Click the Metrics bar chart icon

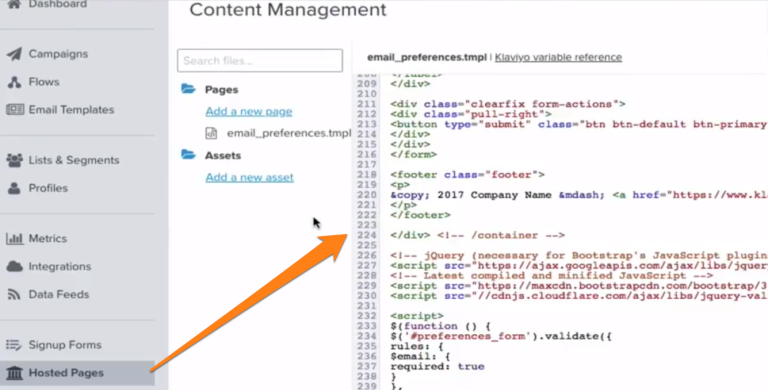[x=15, y=239]
